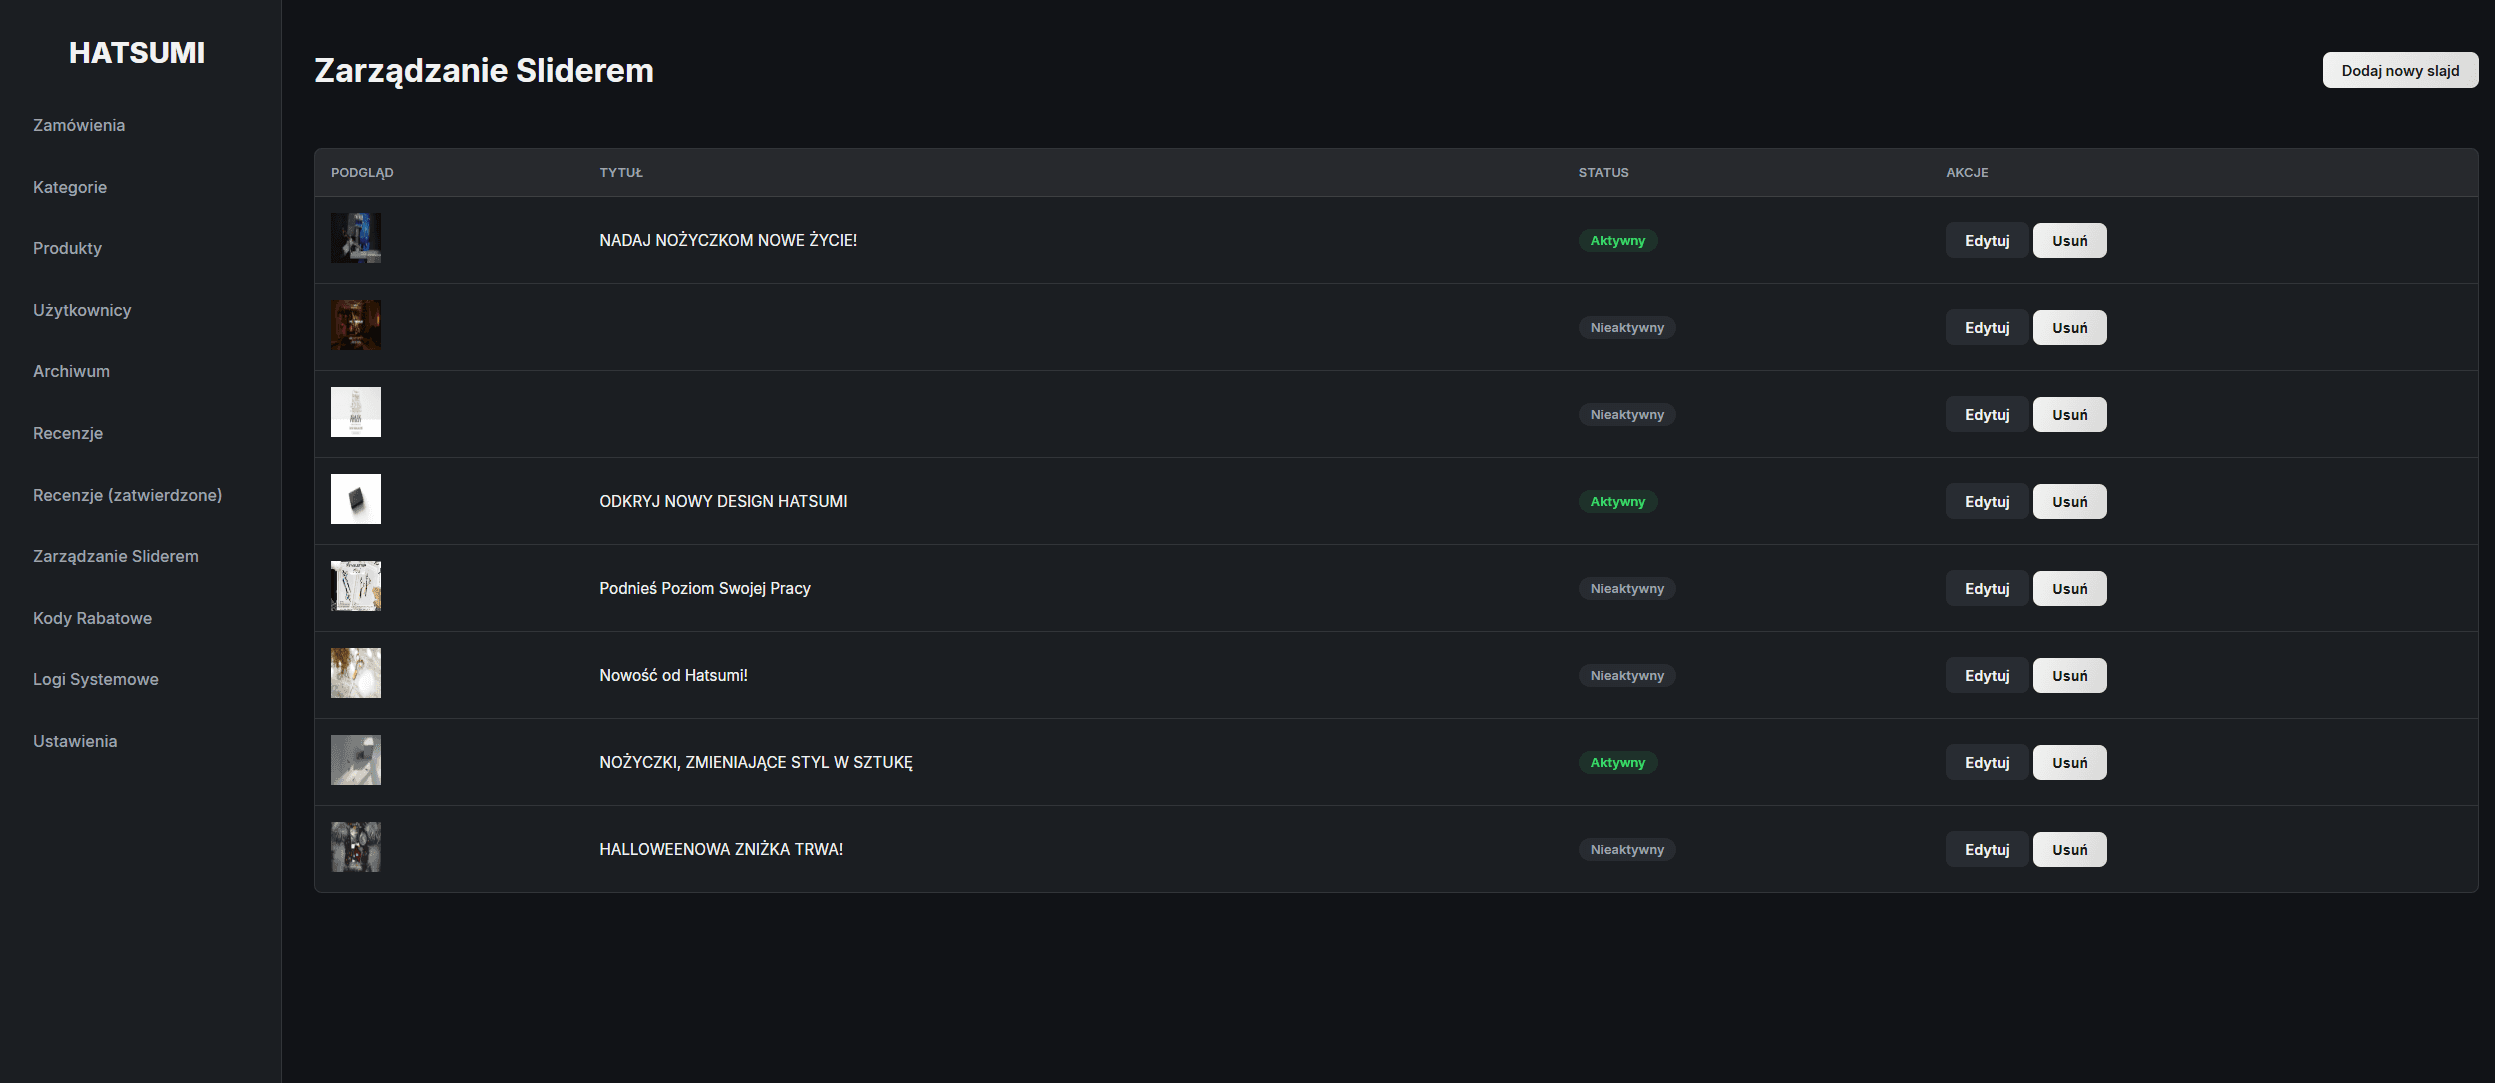Delete the untitled slide with dark brown thumbnail
This screenshot has height=1083, width=2495.
[2069, 327]
